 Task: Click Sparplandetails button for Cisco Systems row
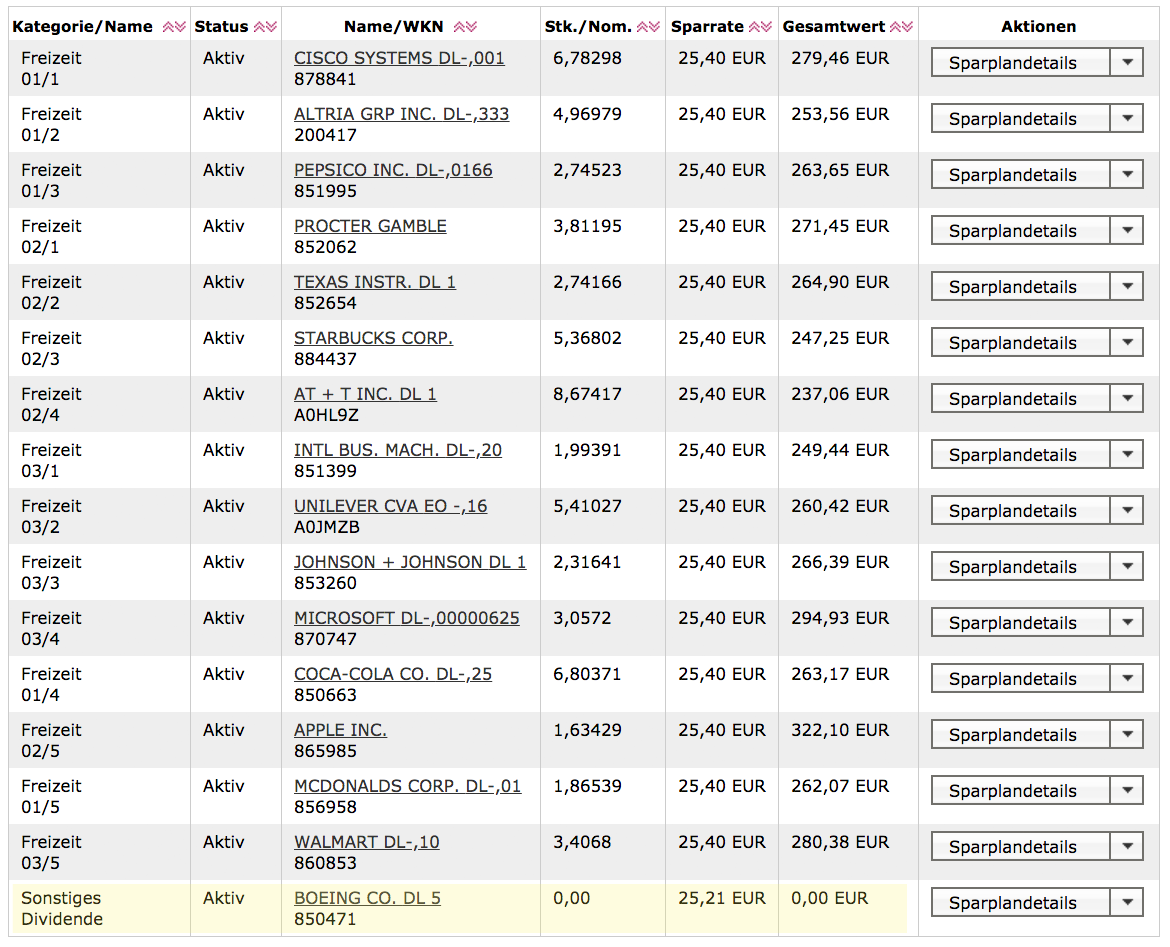coord(1020,63)
